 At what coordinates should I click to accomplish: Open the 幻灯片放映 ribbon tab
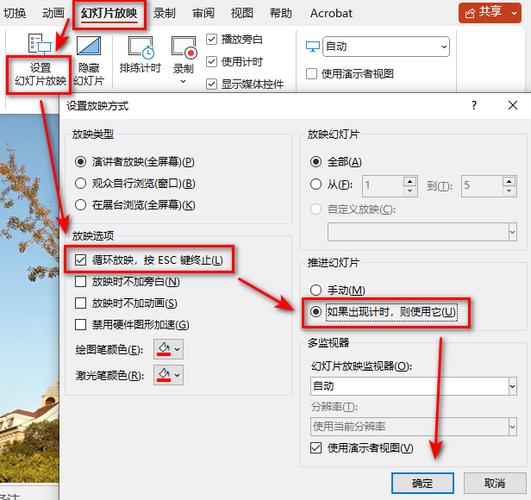[x=109, y=13]
